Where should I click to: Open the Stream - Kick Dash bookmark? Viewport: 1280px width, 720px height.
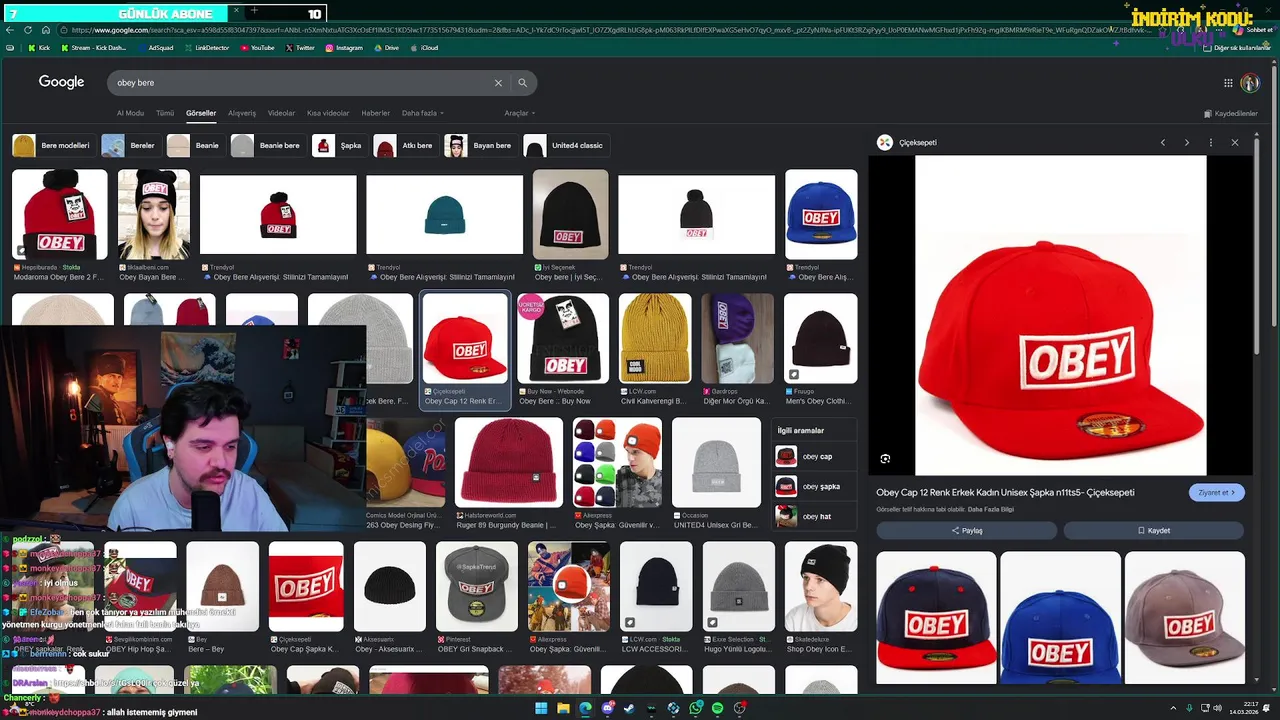[x=93, y=48]
